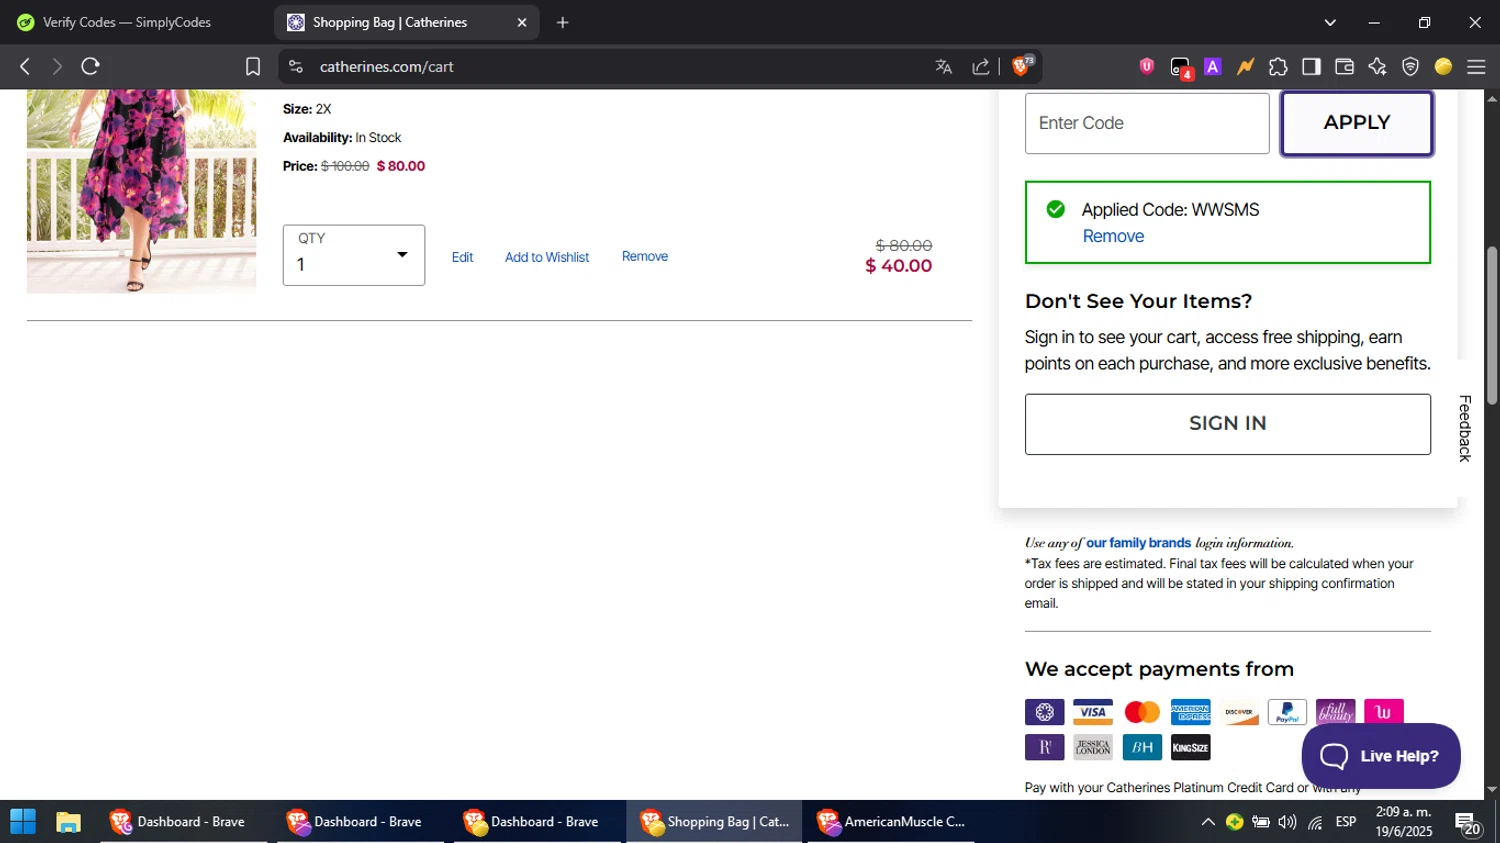The width and height of the screenshot is (1500, 843).
Task: Click the PayPal payment icon
Action: (1287, 712)
